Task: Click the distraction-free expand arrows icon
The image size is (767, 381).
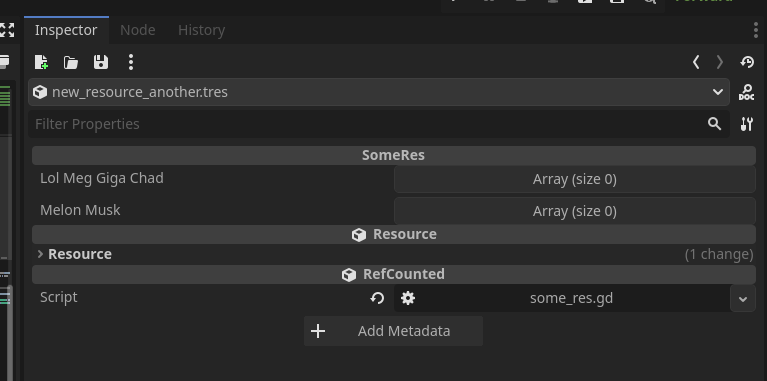Action: tap(7, 30)
